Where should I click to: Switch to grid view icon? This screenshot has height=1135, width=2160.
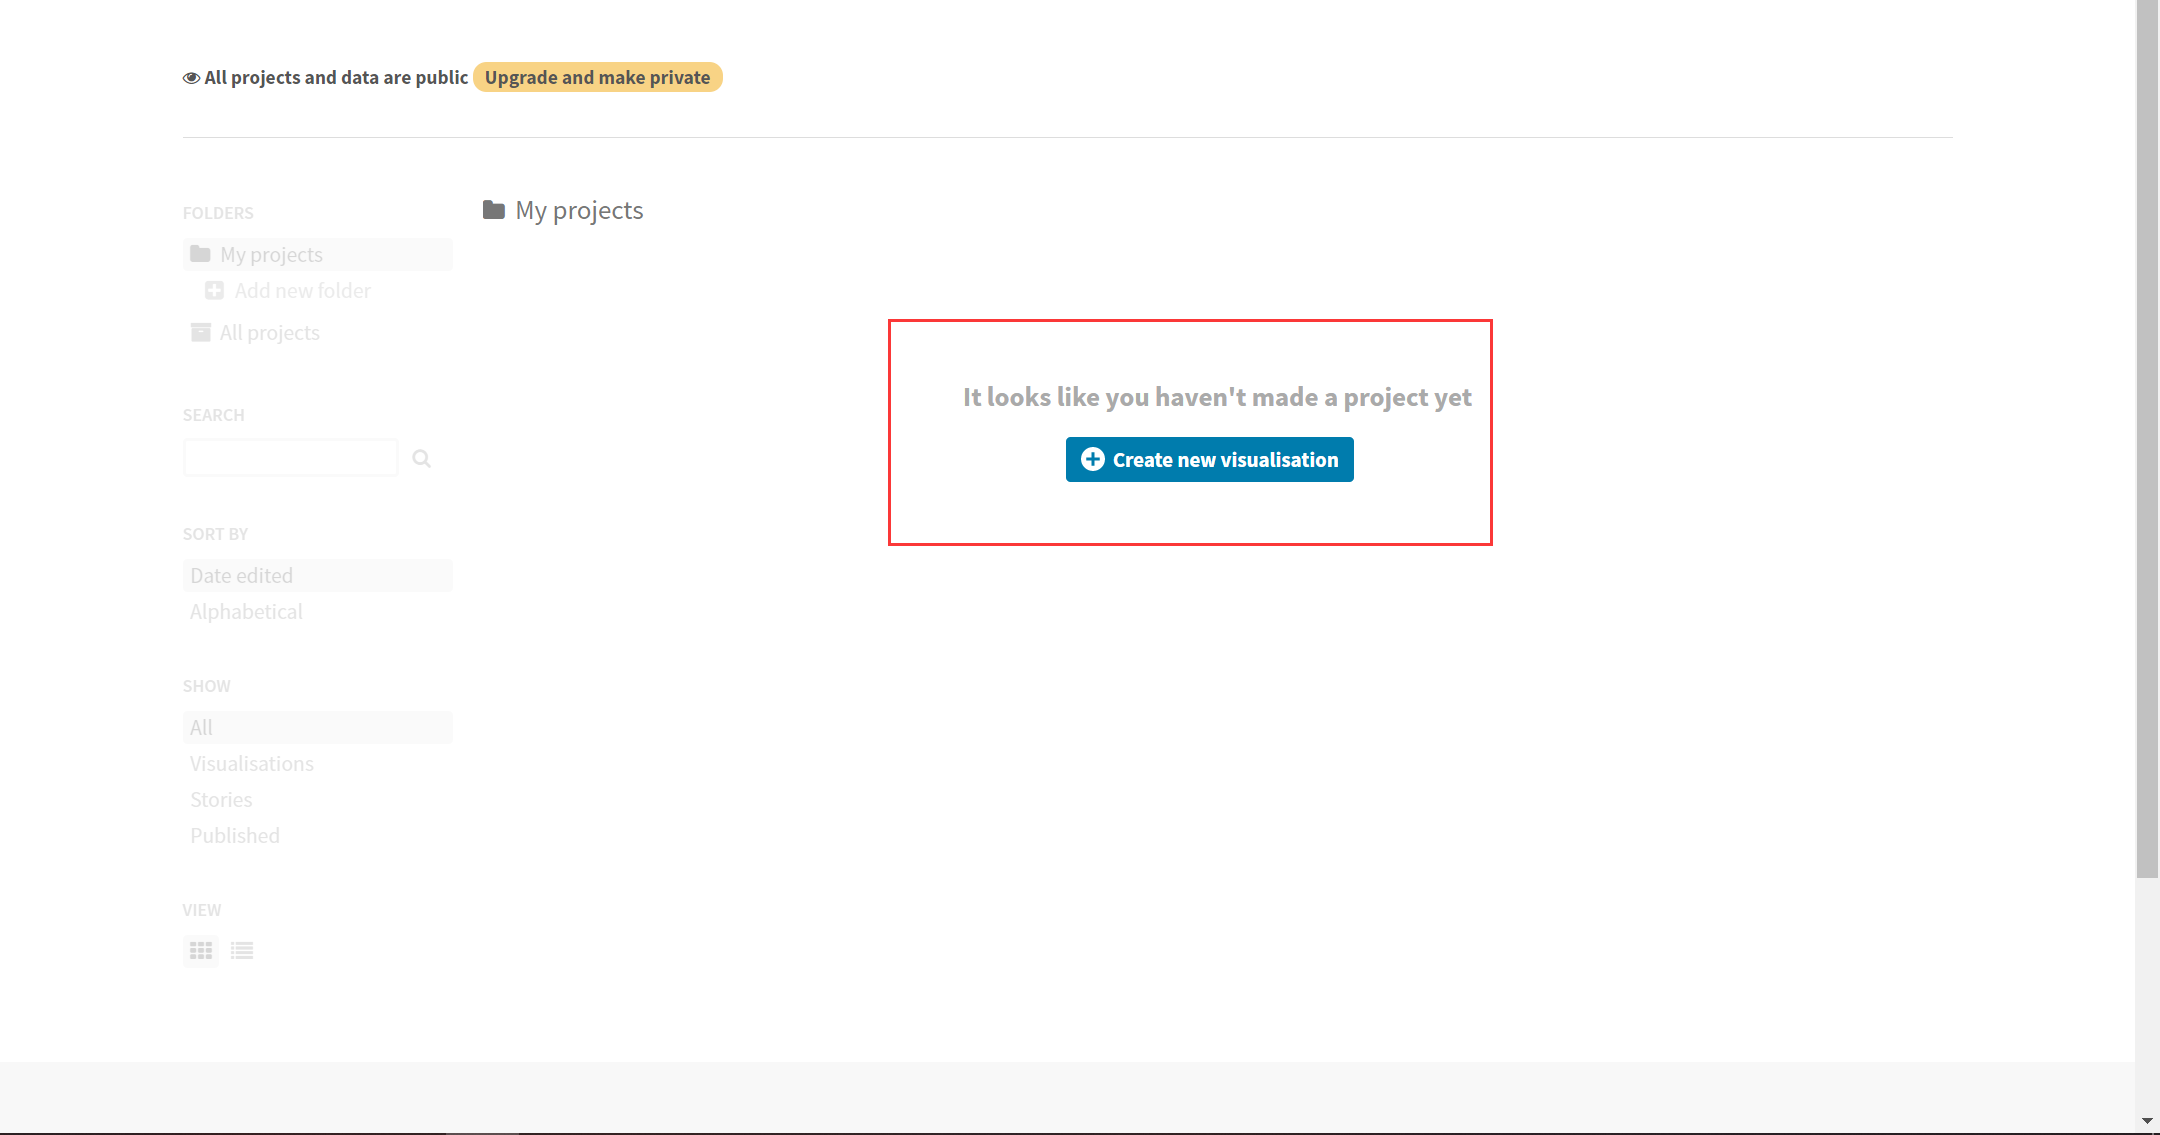click(x=201, y=950)
